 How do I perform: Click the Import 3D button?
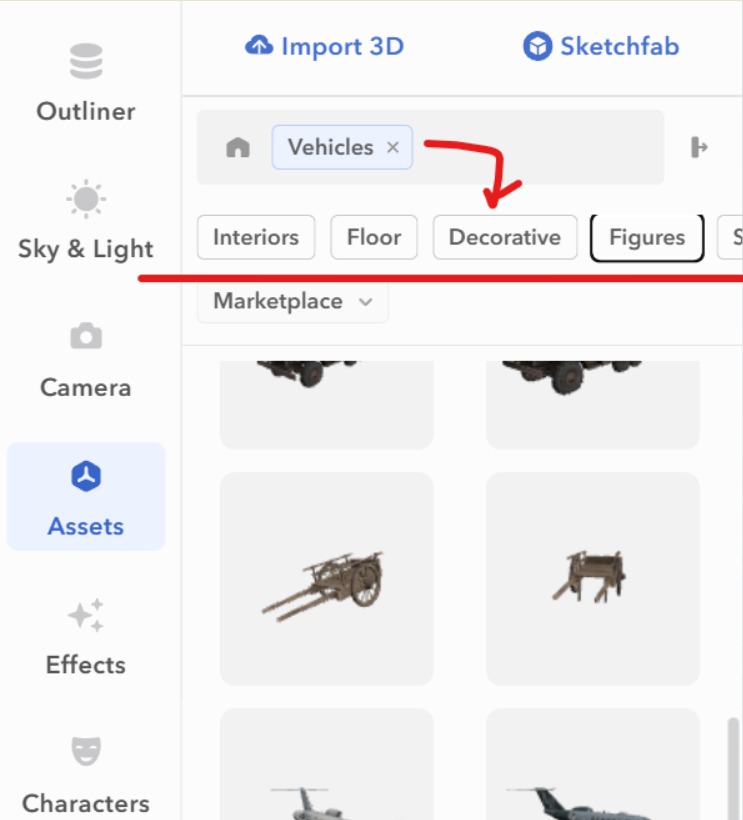tap(325, 47)
